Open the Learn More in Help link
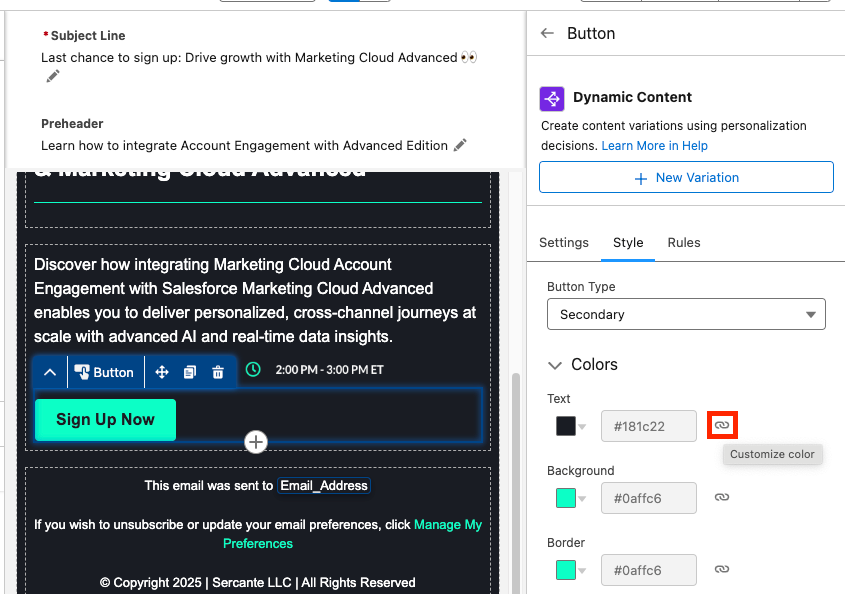 pos(654,145)
